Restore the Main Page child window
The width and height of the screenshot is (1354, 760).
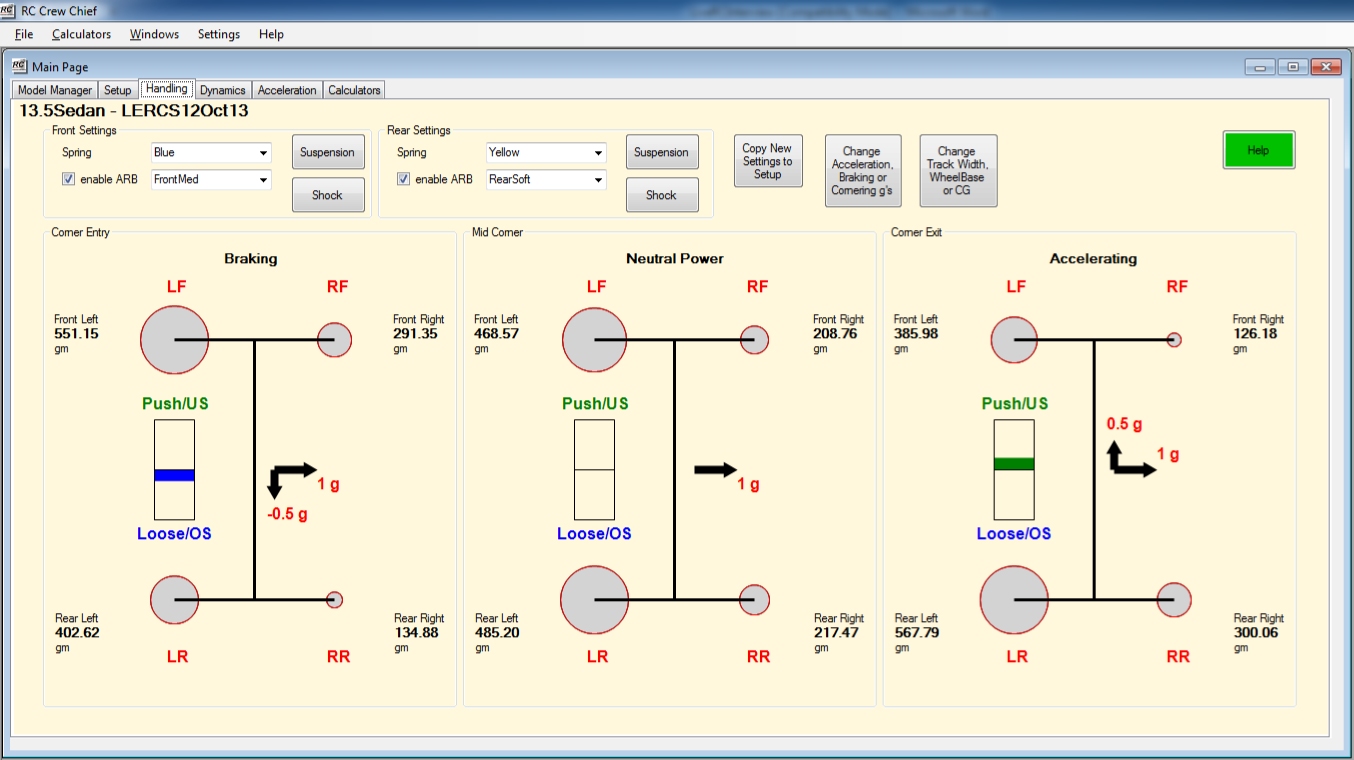pyautogui.click(x=1293, y=67)
